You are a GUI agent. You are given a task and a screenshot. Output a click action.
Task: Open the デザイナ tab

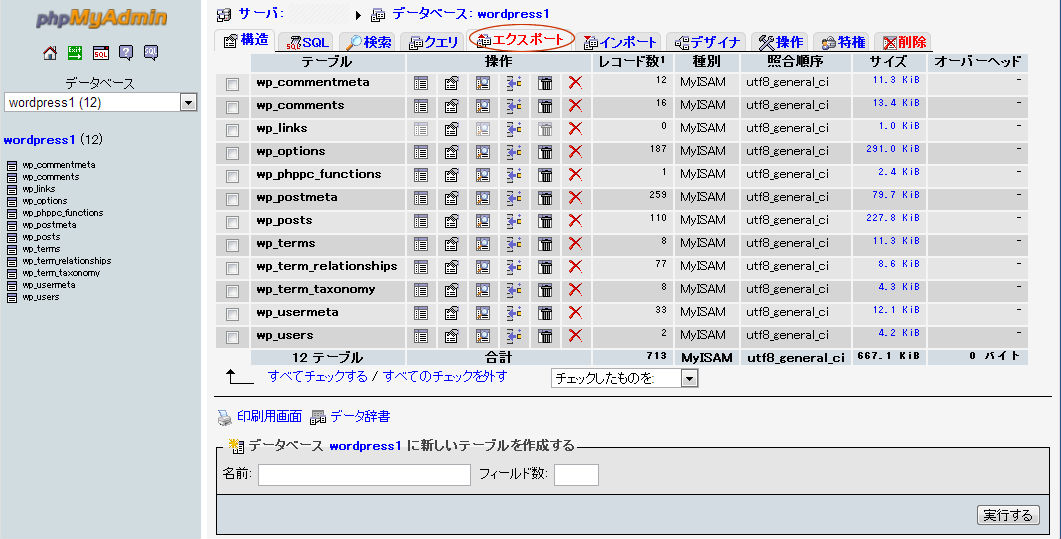[x=706, y=42]
